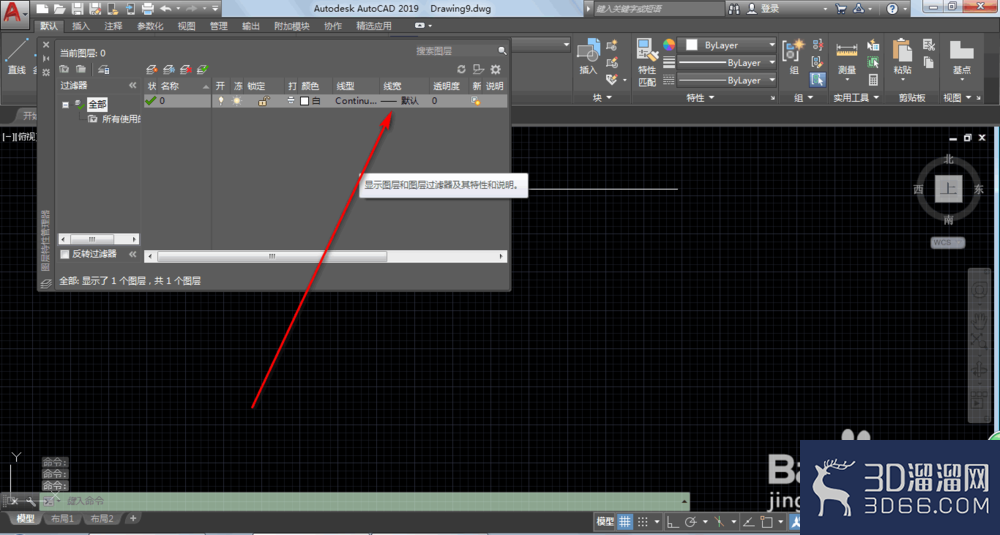The height and width of the screenshot is (535, 1000).
Task: Click the Continu... linetype of layer 0
Action: [355, 101]
